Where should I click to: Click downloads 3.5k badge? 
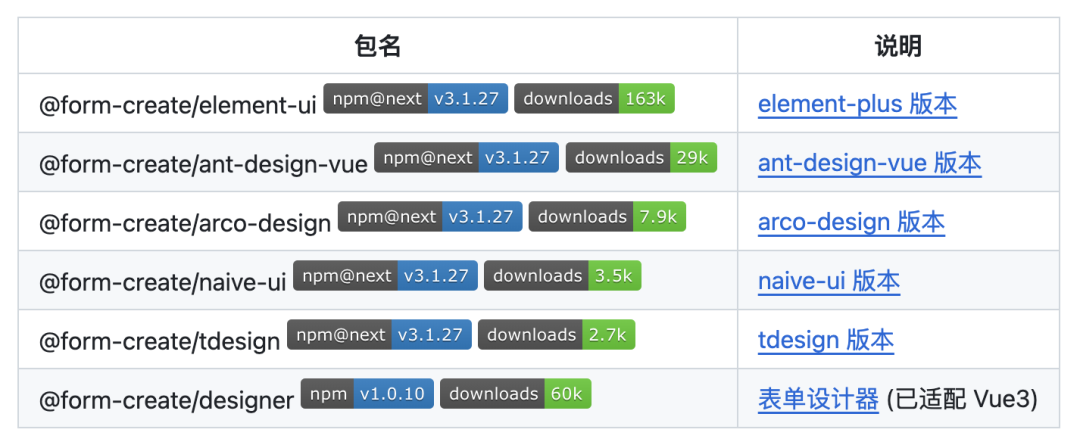(x=562, y=276)
